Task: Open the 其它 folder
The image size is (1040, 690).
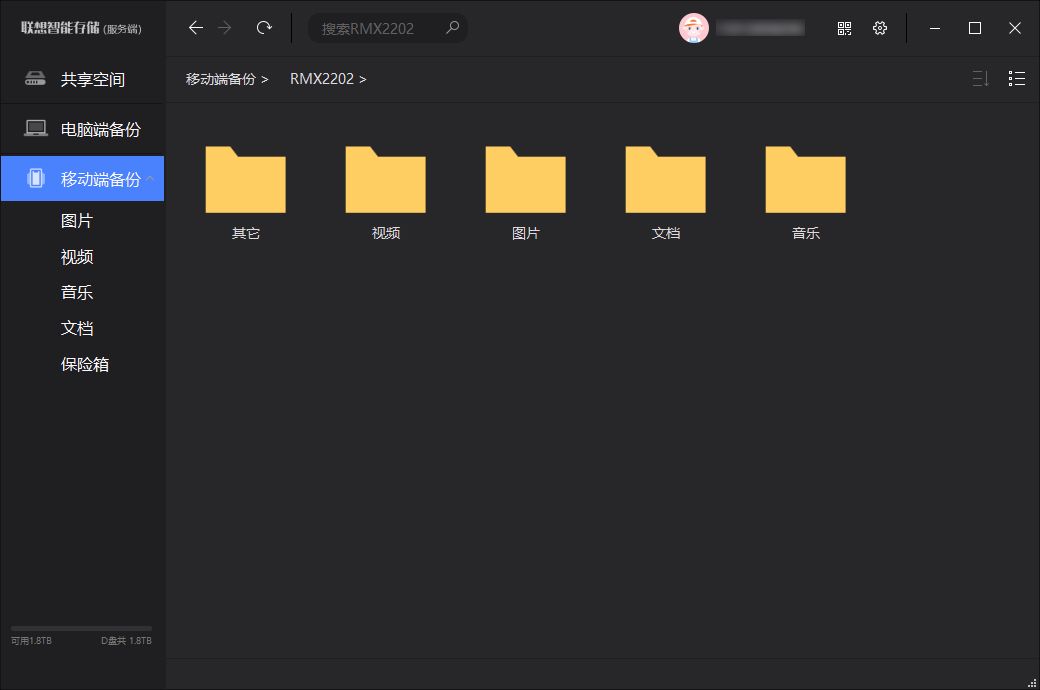Action: coord(245,180)
